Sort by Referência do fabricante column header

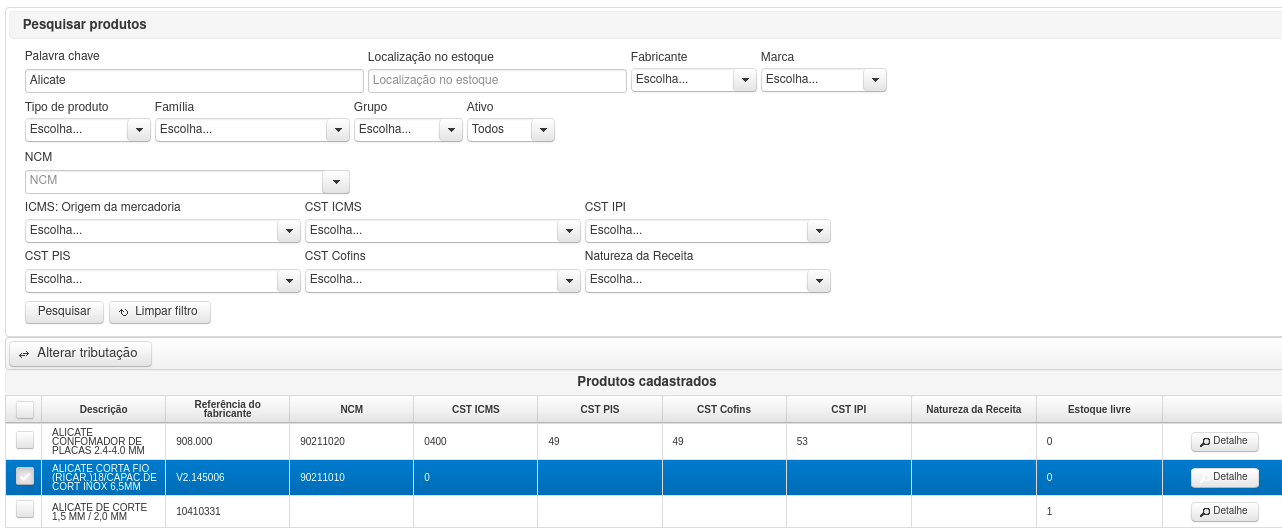point(228,409)
